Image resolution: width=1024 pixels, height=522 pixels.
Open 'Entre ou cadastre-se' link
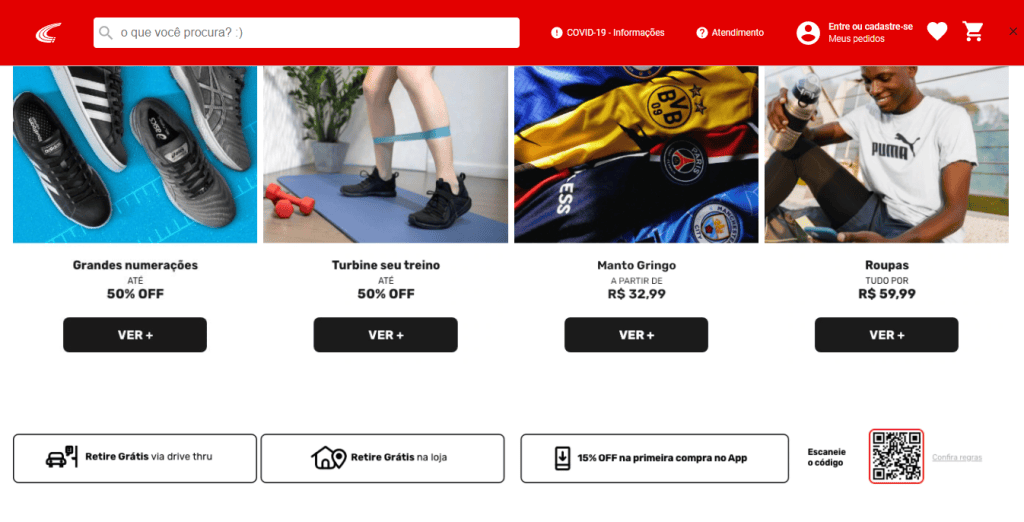pyautogui.click(x=871, y=27)
